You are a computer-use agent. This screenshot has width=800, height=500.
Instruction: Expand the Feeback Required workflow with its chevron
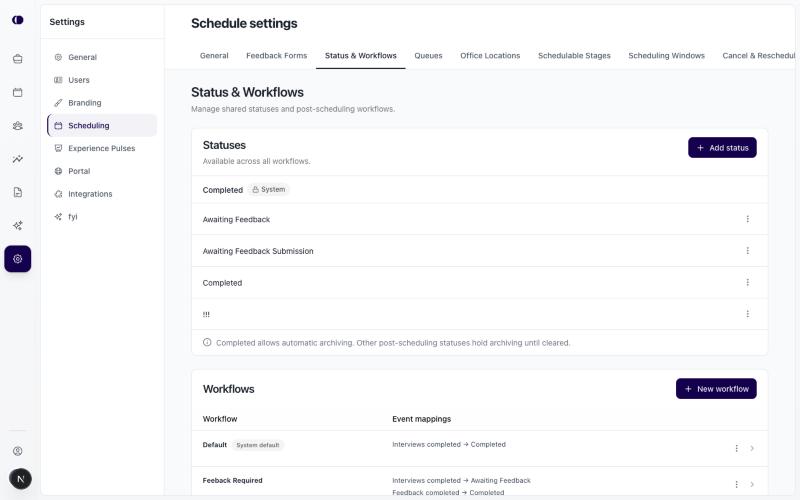click(x=752, y=484)
